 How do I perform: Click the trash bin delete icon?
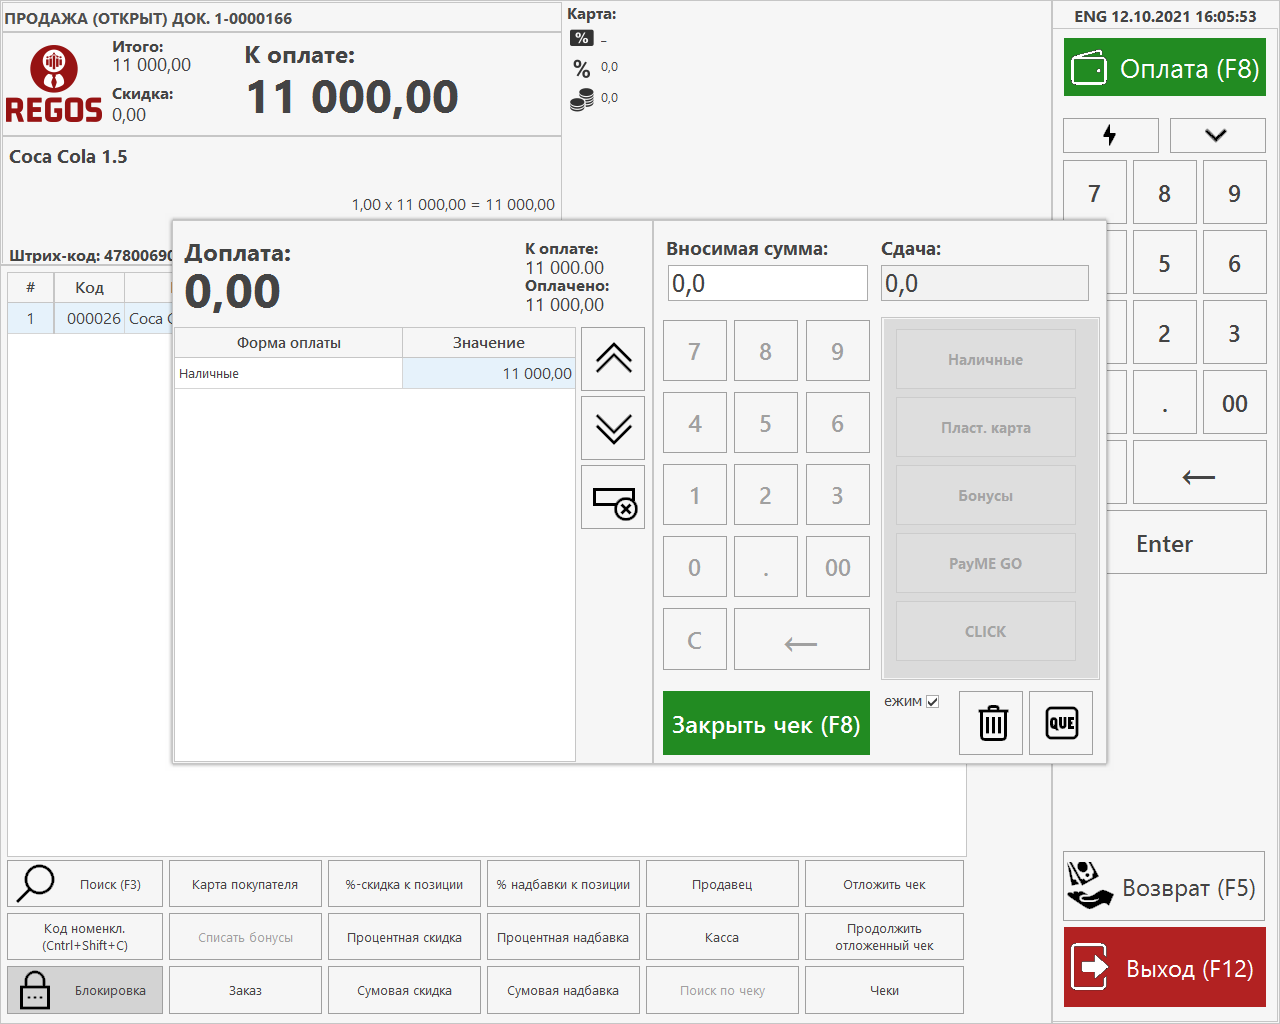pos(991,723)
